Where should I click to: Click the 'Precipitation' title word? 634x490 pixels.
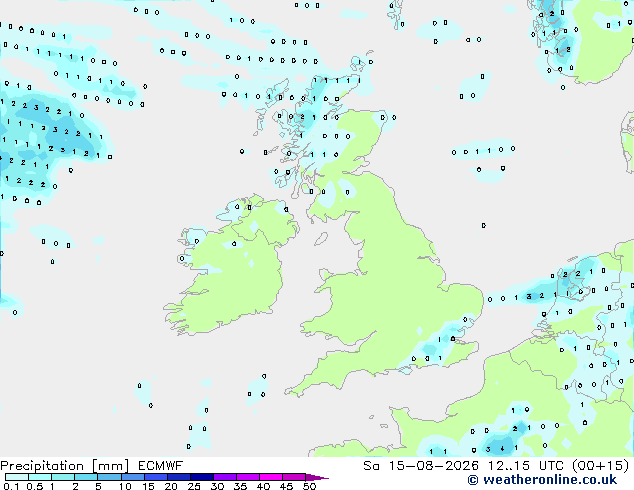pyautogui.click(x=42, y=466)
